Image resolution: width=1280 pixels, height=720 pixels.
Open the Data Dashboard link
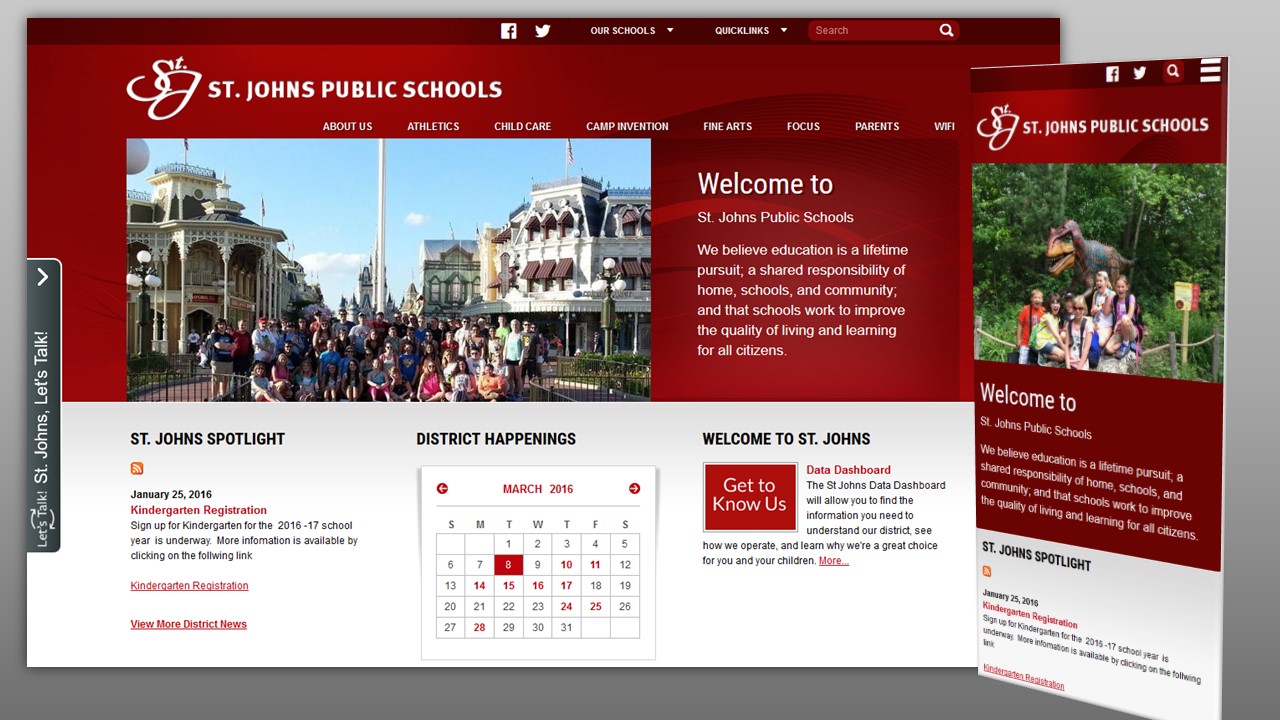point(848,470)
